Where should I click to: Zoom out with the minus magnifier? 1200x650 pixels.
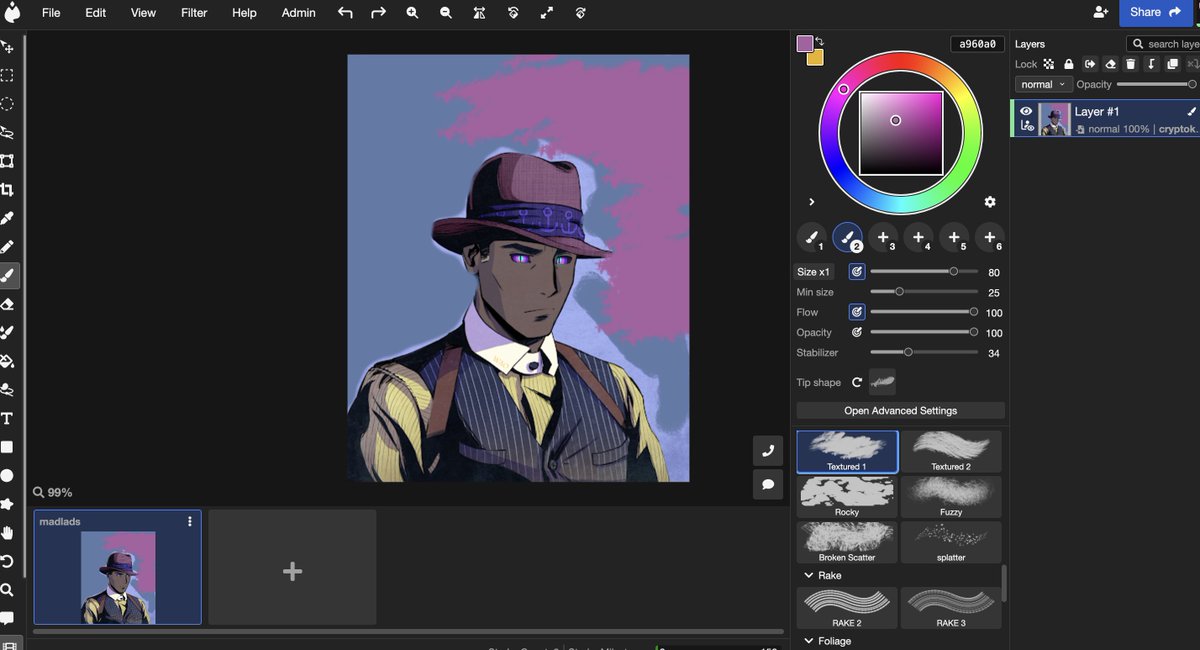pyautogui.click(x=446, y=13)
